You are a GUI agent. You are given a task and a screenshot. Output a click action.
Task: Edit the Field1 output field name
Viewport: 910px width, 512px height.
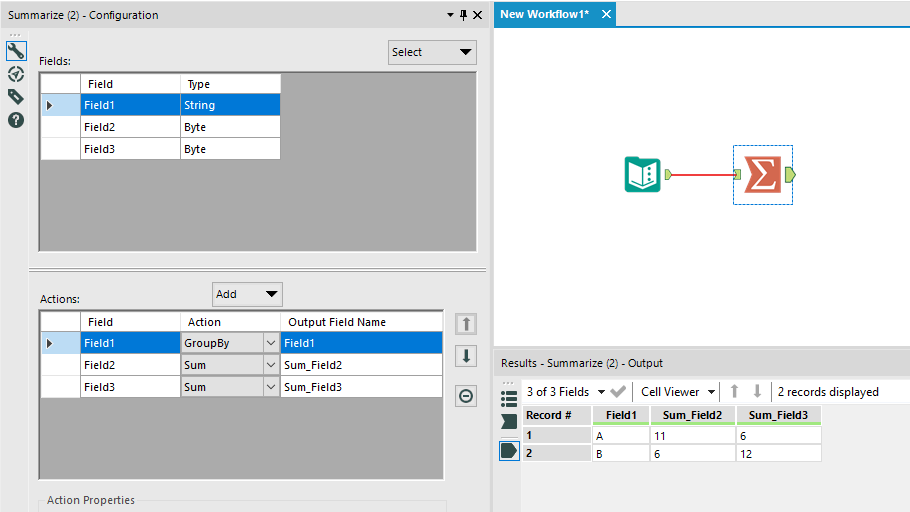(361, 343)
